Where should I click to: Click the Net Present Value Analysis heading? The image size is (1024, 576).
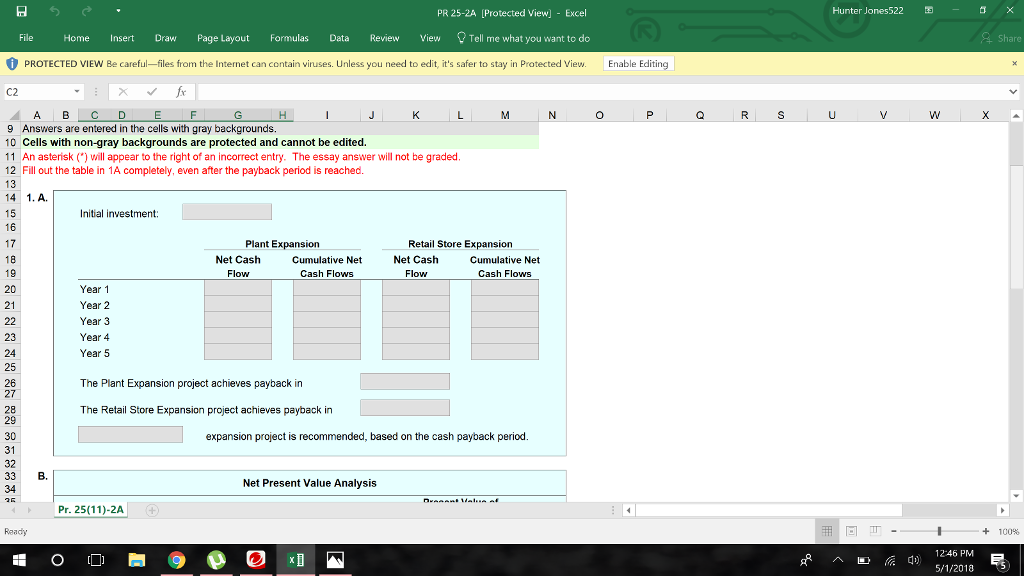point(310,483)
